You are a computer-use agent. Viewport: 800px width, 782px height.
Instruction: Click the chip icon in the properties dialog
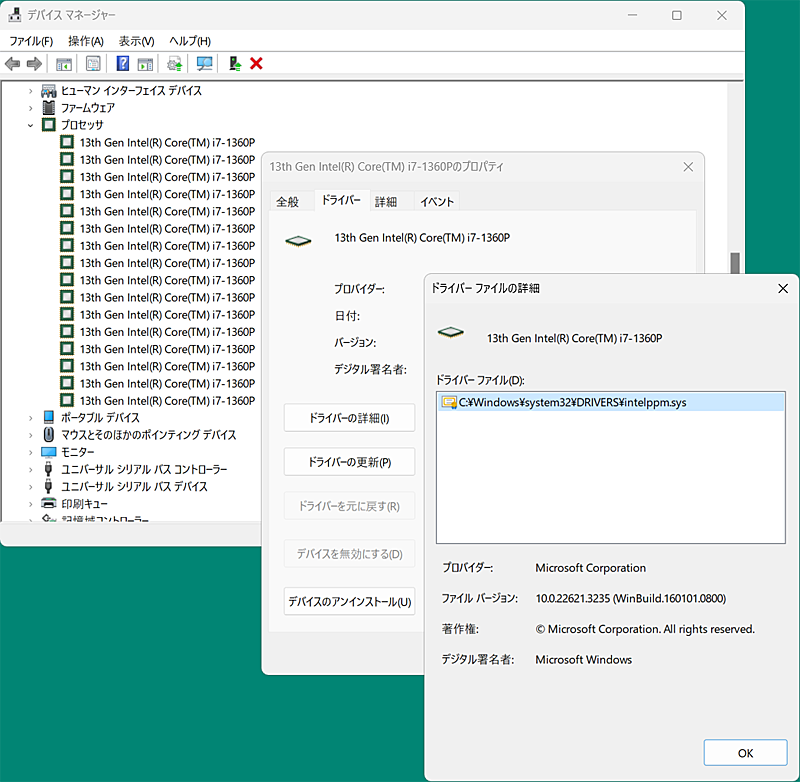coord(298,241)
